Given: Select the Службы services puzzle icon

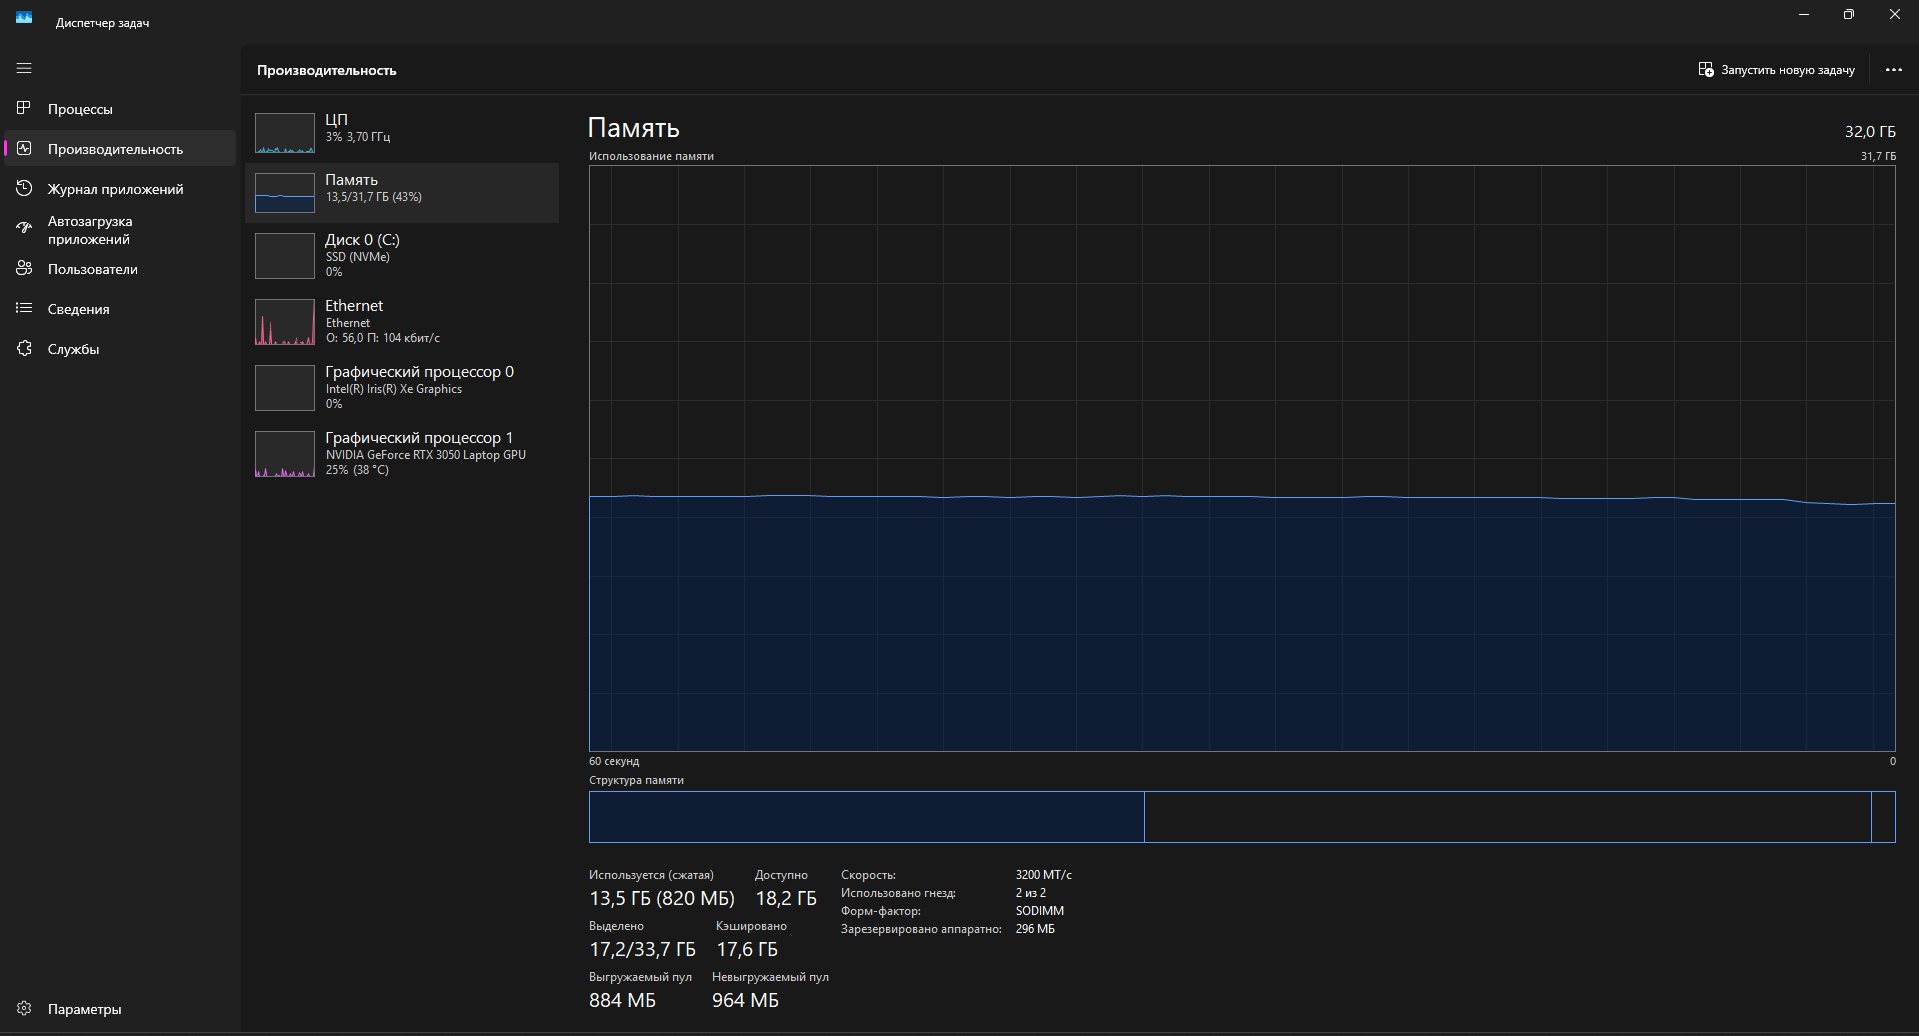Looking at the screenshot, I should (24, 348).
